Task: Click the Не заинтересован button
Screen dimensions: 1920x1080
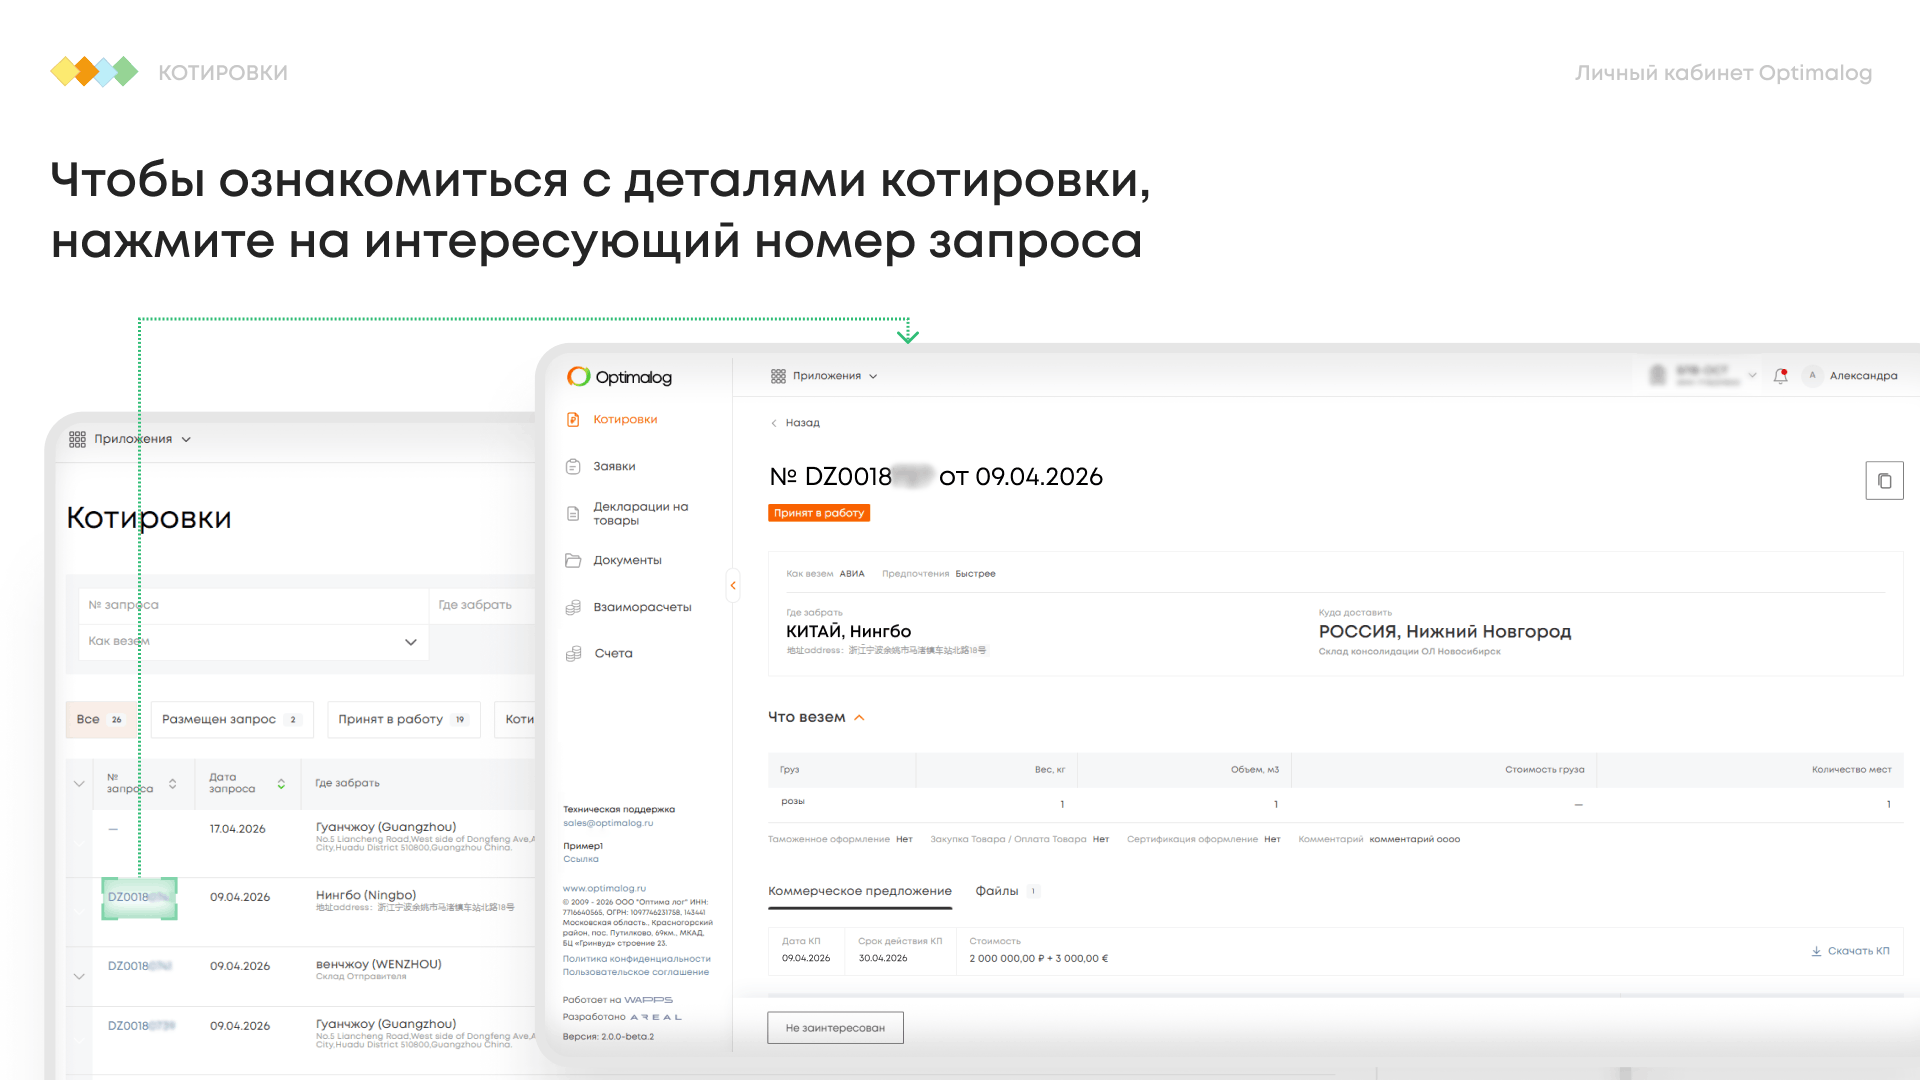Action: [x=835, y=1028]
